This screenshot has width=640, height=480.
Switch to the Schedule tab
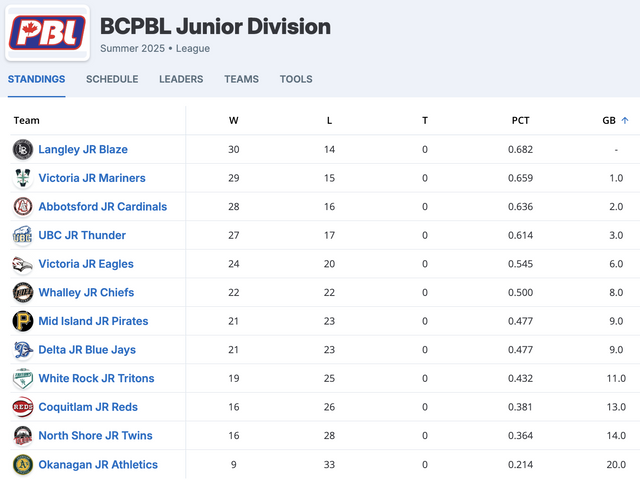pos(112,79)
